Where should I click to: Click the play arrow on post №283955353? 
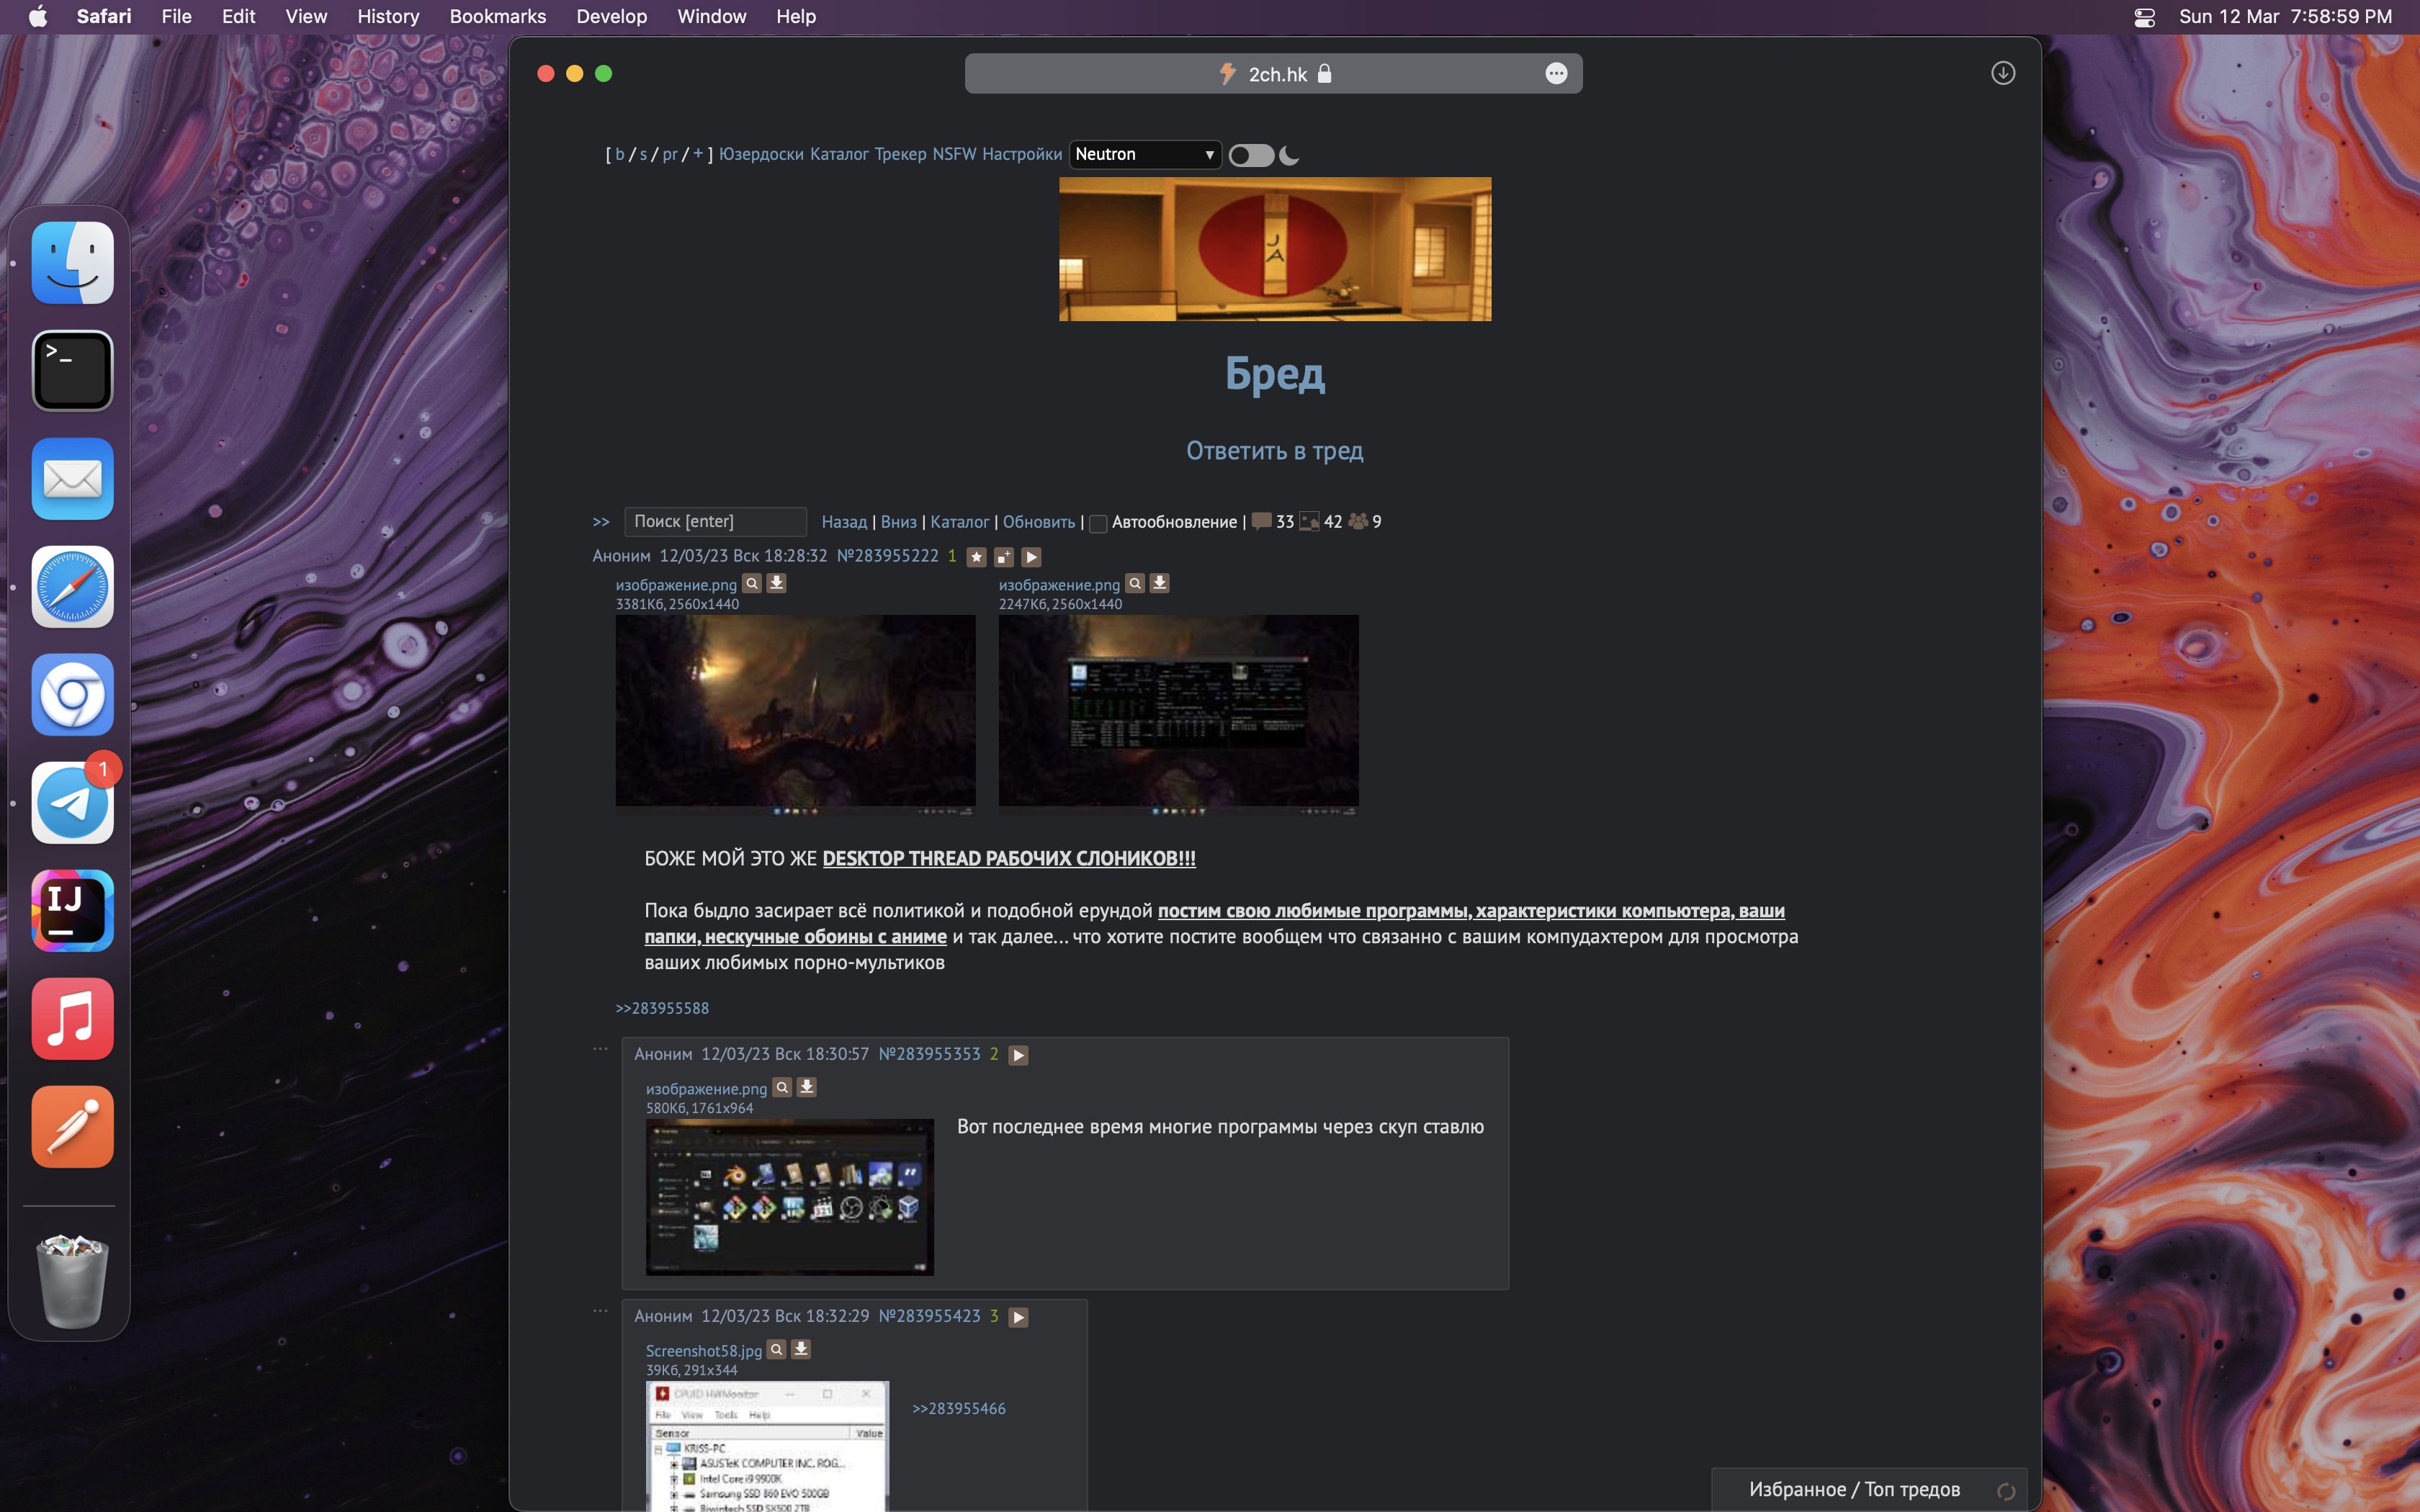(x=1018, y=1055)
